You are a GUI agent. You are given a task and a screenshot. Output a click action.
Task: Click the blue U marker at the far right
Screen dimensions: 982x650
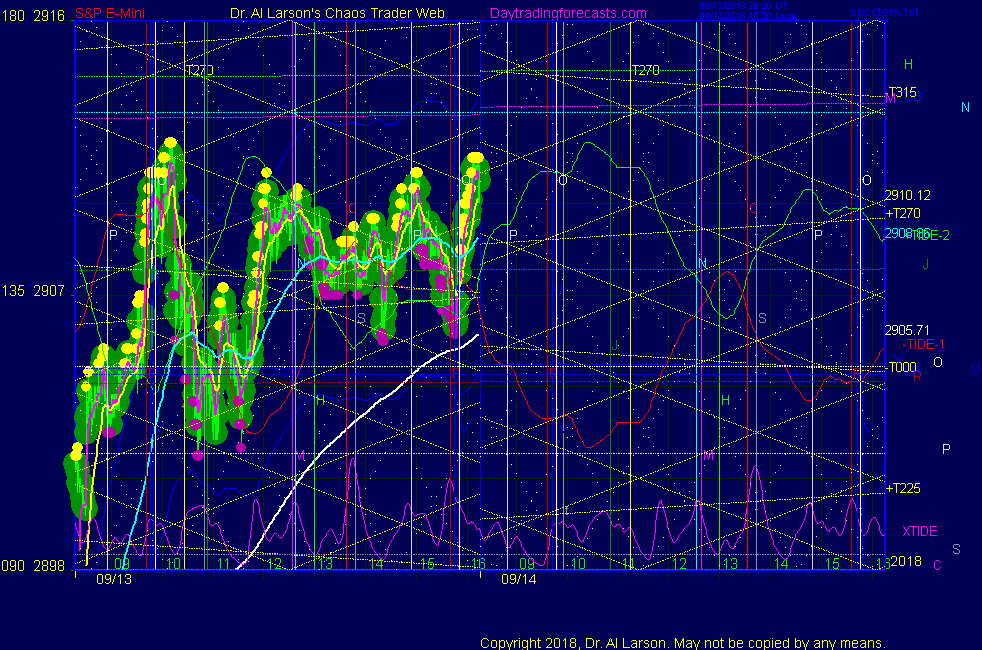click(x=975, y=369)
